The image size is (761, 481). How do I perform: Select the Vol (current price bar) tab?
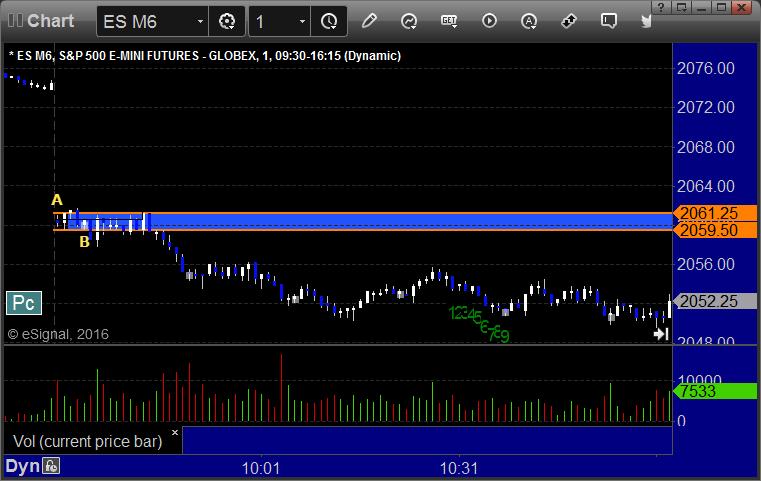88,441
